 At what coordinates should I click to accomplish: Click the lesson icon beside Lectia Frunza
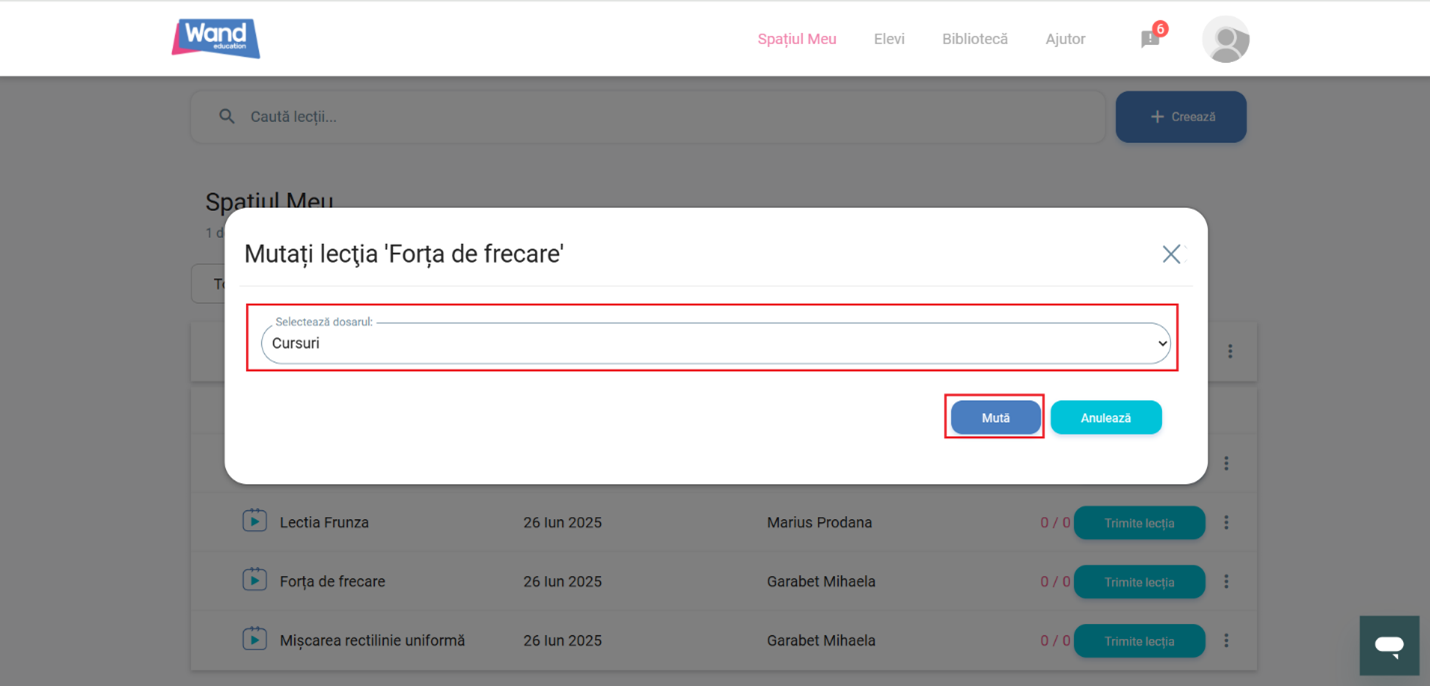(x=254, y=521)
